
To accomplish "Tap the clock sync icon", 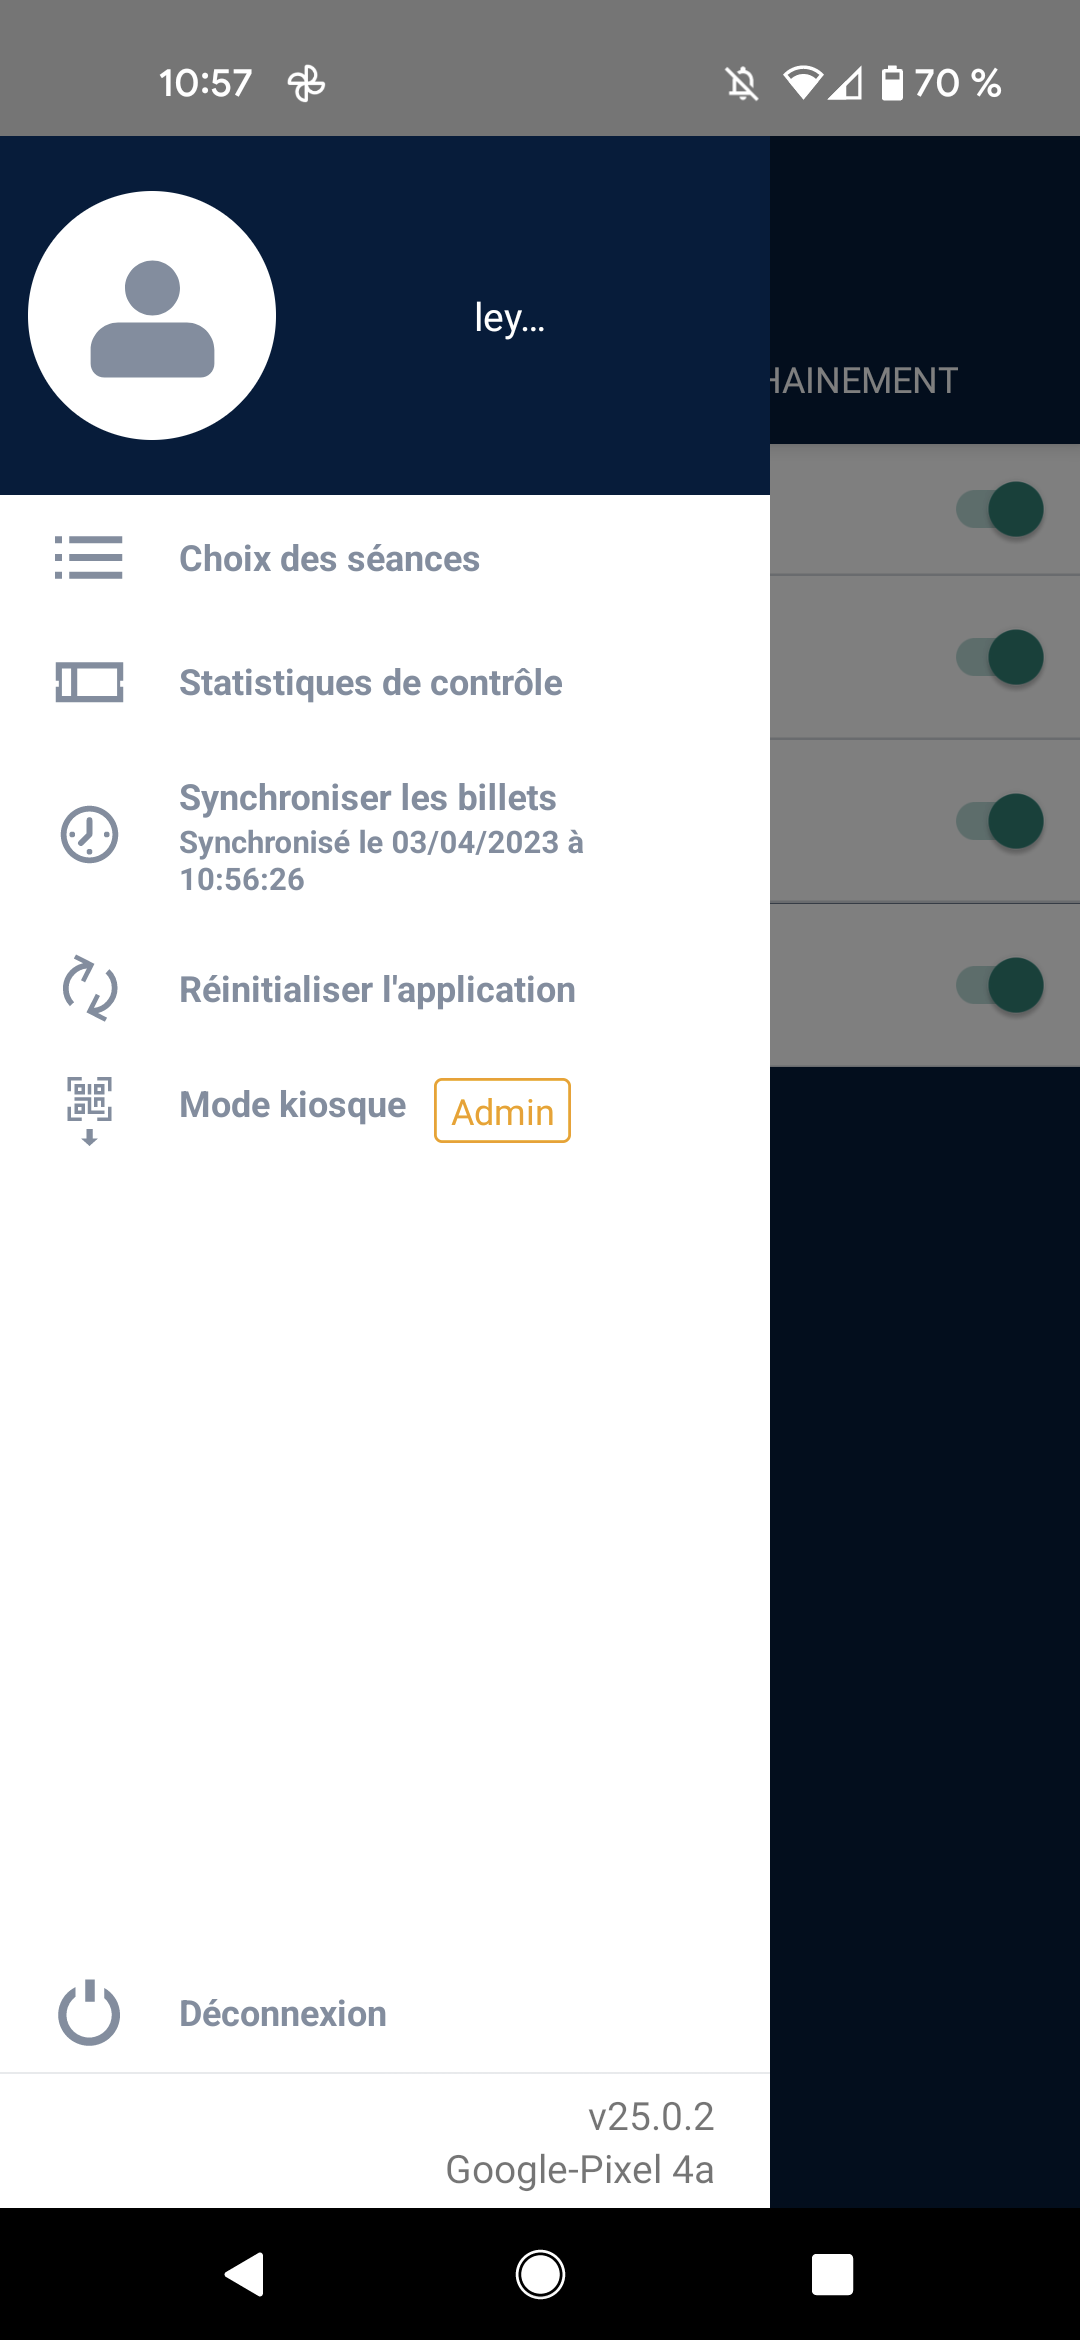I will 89,834.
